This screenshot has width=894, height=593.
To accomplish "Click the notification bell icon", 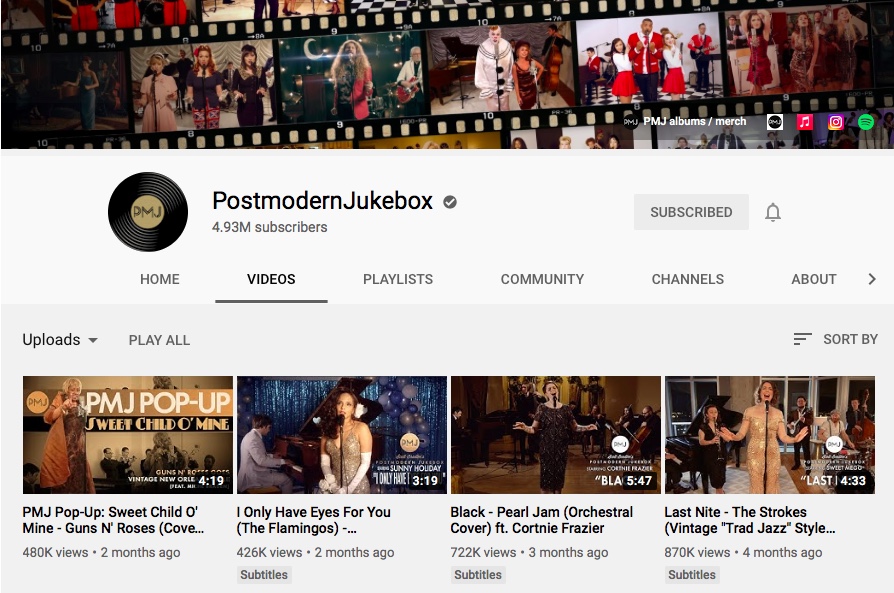I will (773, 212).
